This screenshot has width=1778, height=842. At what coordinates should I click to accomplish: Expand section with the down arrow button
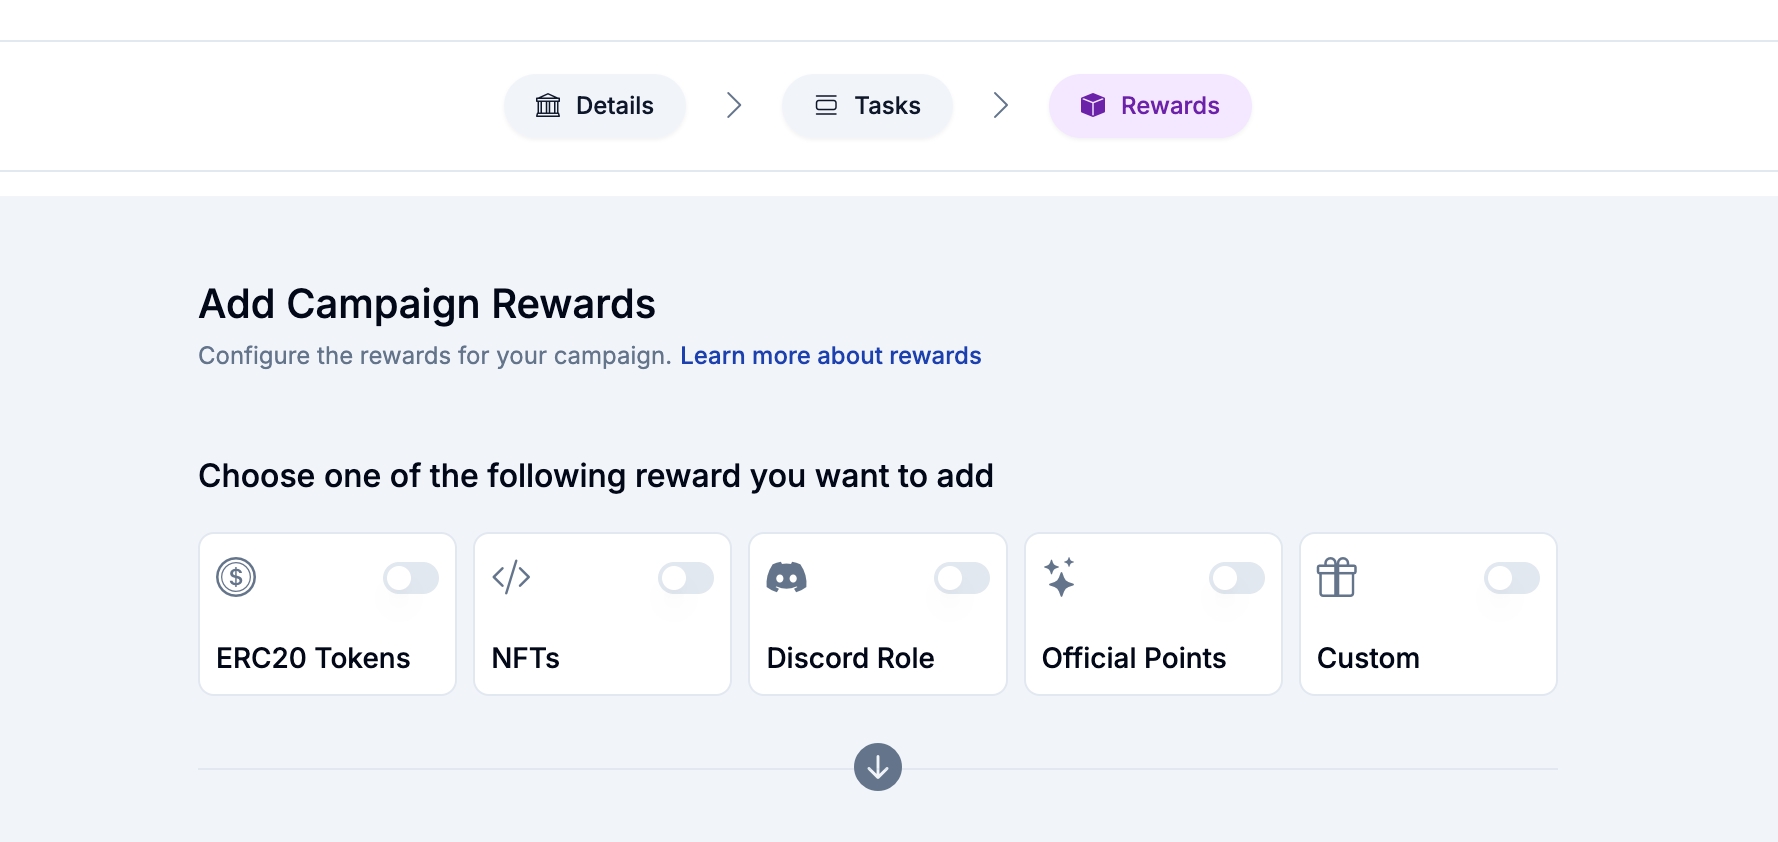point(878,767)
